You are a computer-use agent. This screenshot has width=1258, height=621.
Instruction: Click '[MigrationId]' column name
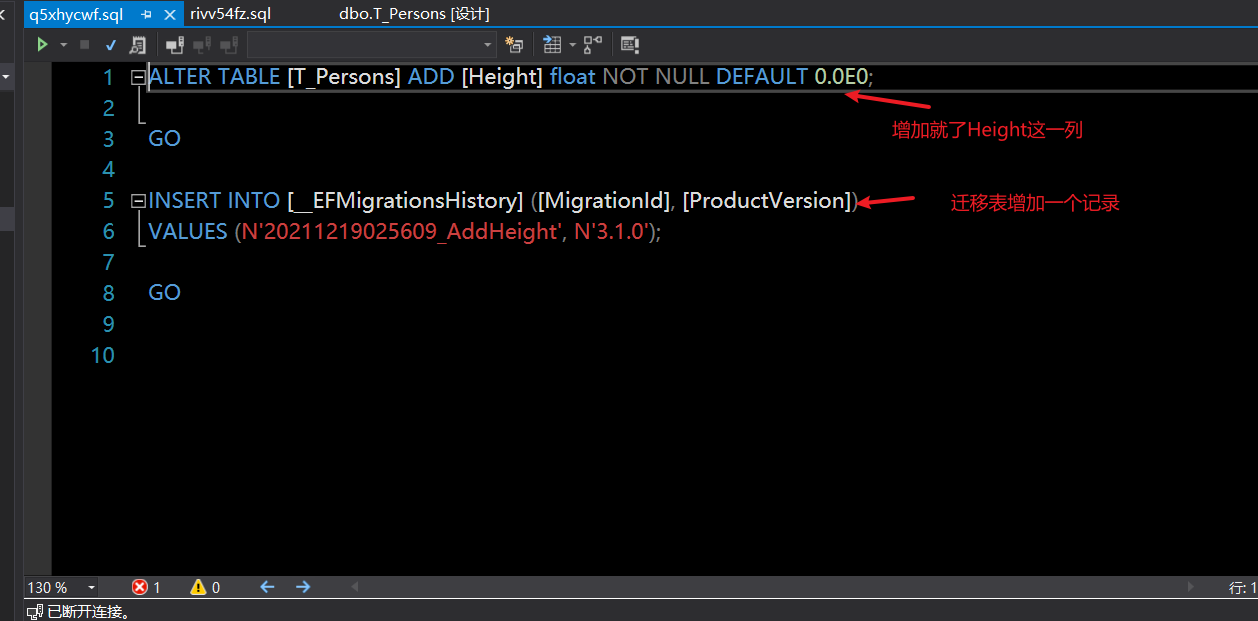604,201
